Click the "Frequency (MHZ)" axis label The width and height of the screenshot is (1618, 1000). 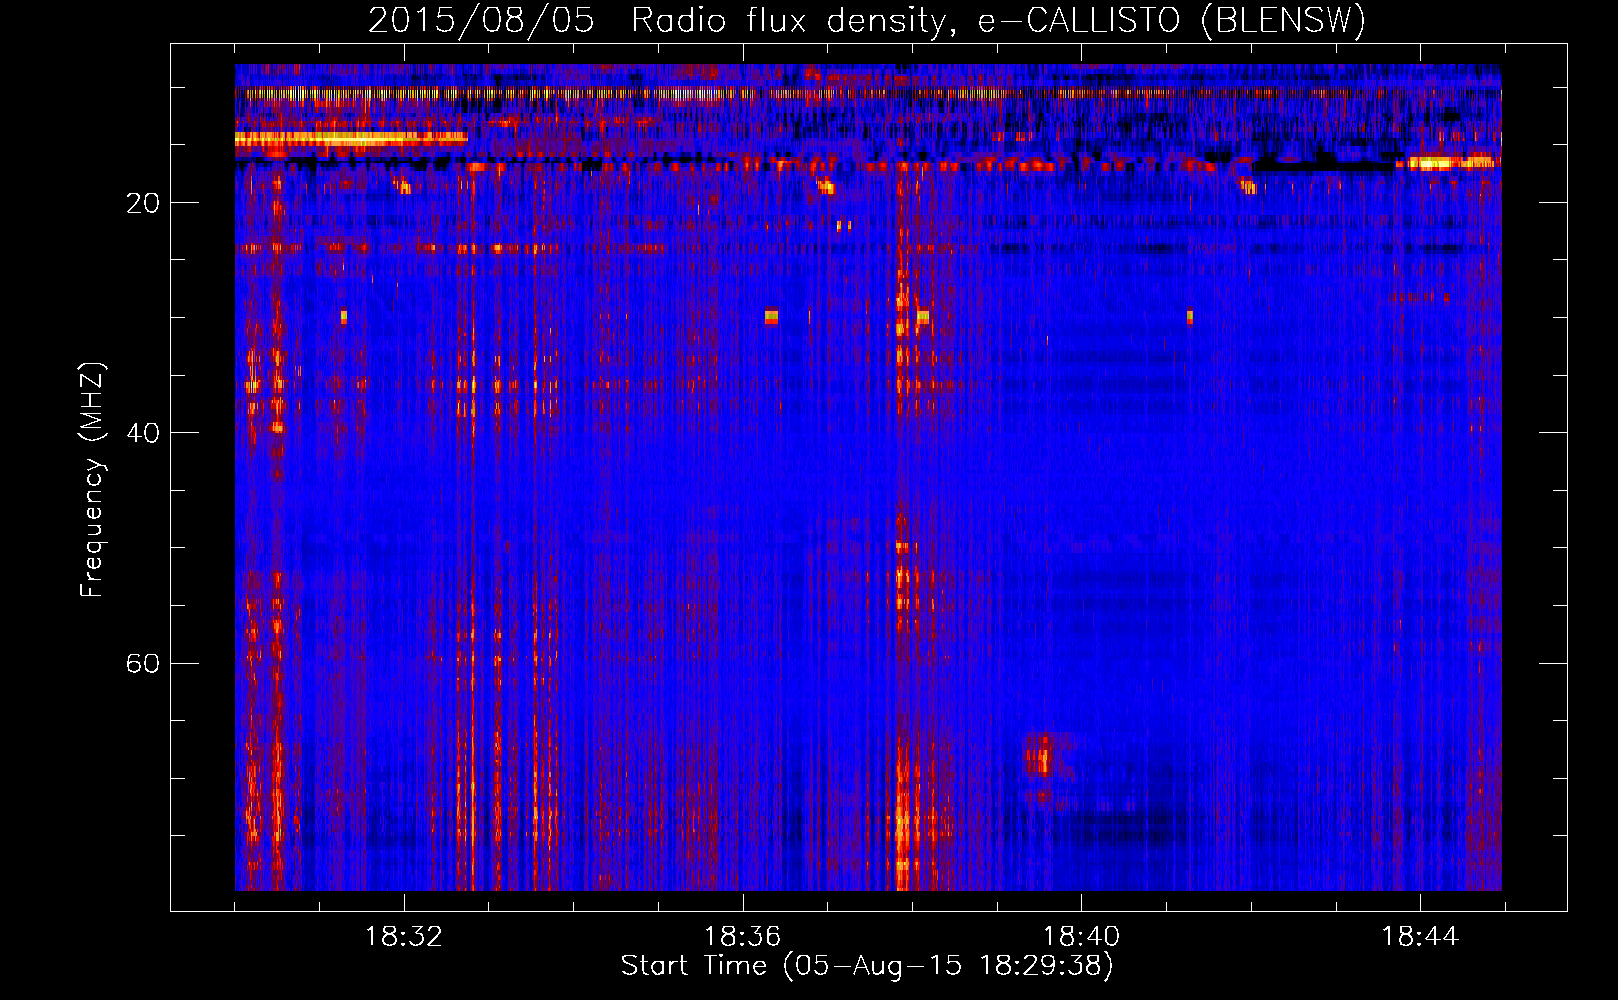point(91,480)
